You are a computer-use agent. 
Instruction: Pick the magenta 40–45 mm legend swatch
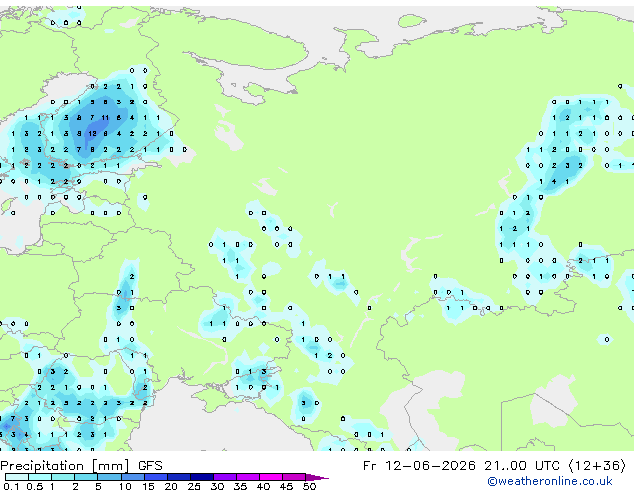[271, 477]
